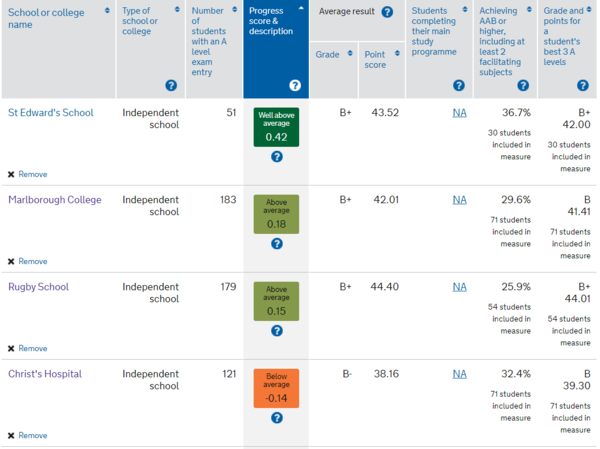600x449 pixels.
Task: Remove Marlborough College from comparison
Action: 33,261
